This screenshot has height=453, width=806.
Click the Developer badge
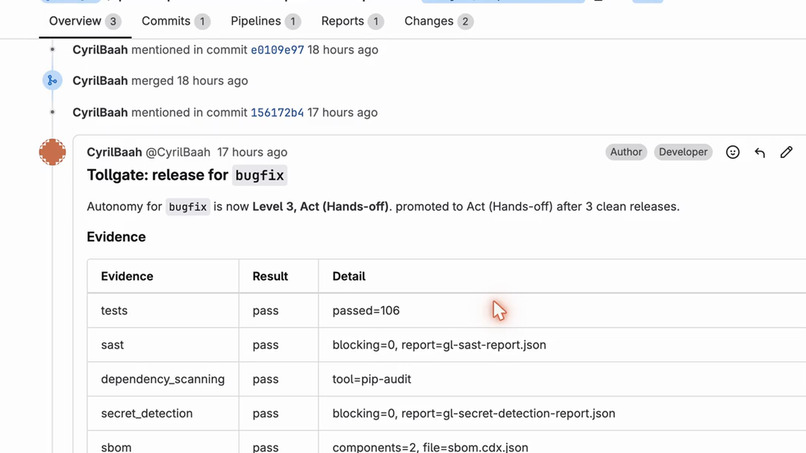pyautogui.click(x=683, y=152)
